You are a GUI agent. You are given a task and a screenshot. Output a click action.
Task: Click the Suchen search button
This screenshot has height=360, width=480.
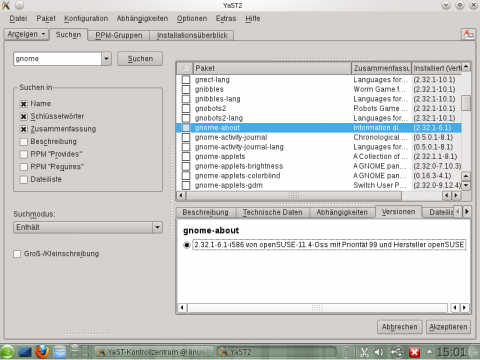[x=140, y=59]
